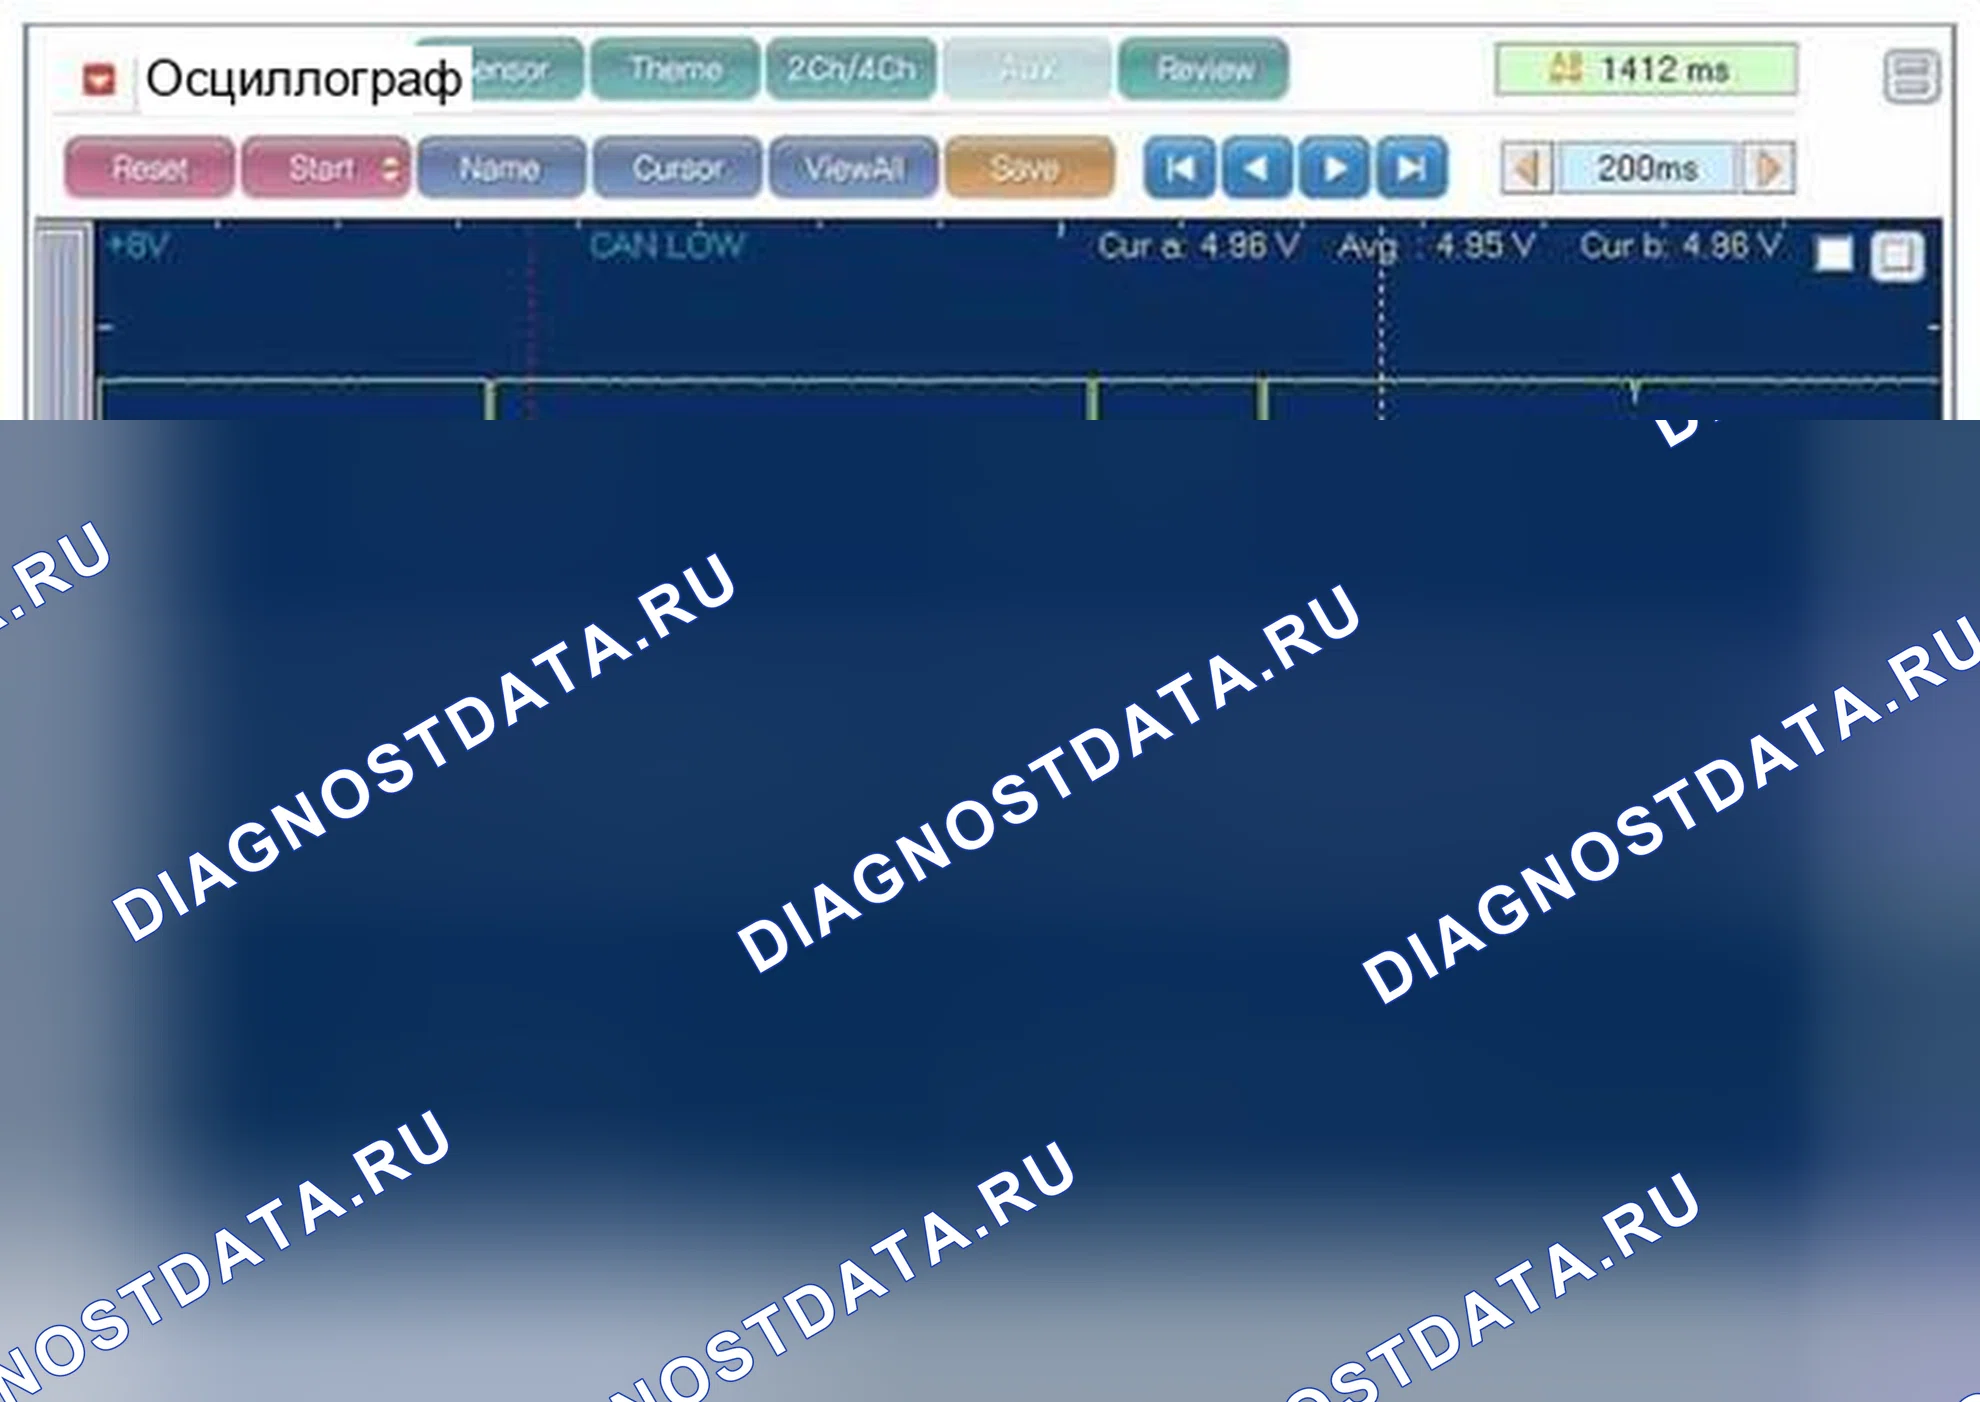The width and height of the screenshot is (1980, 1402).
Task: Click the Cur b: 4.98 V readout
Action: tap(1680, 246)
